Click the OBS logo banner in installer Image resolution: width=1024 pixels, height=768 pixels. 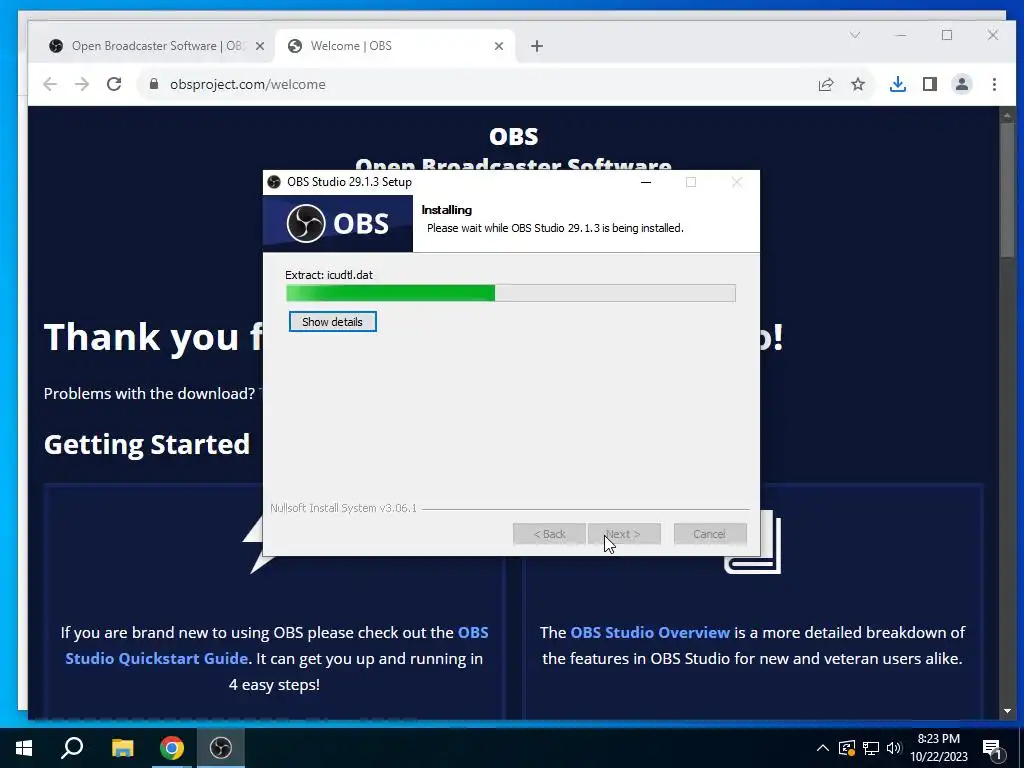pos(338,223)
